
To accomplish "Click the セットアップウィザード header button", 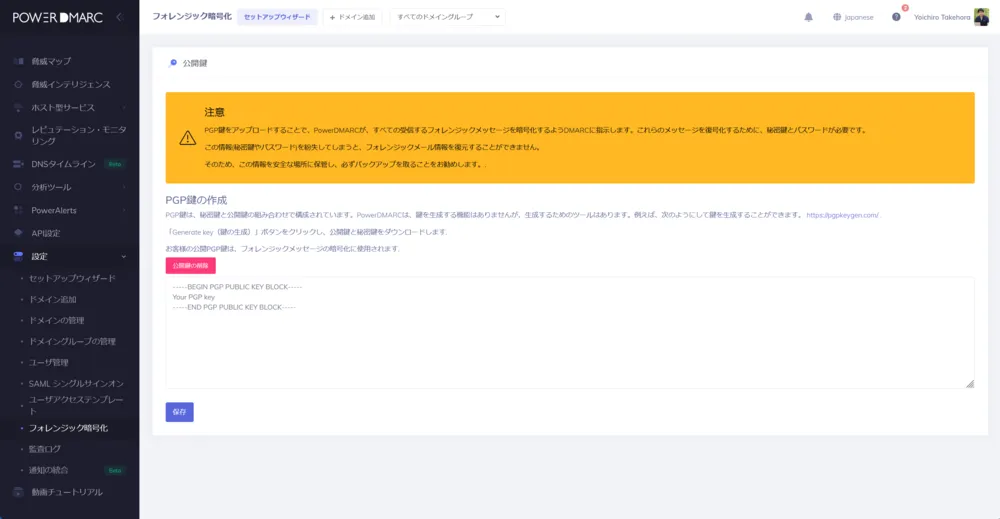I will click(x=277, y=17).
